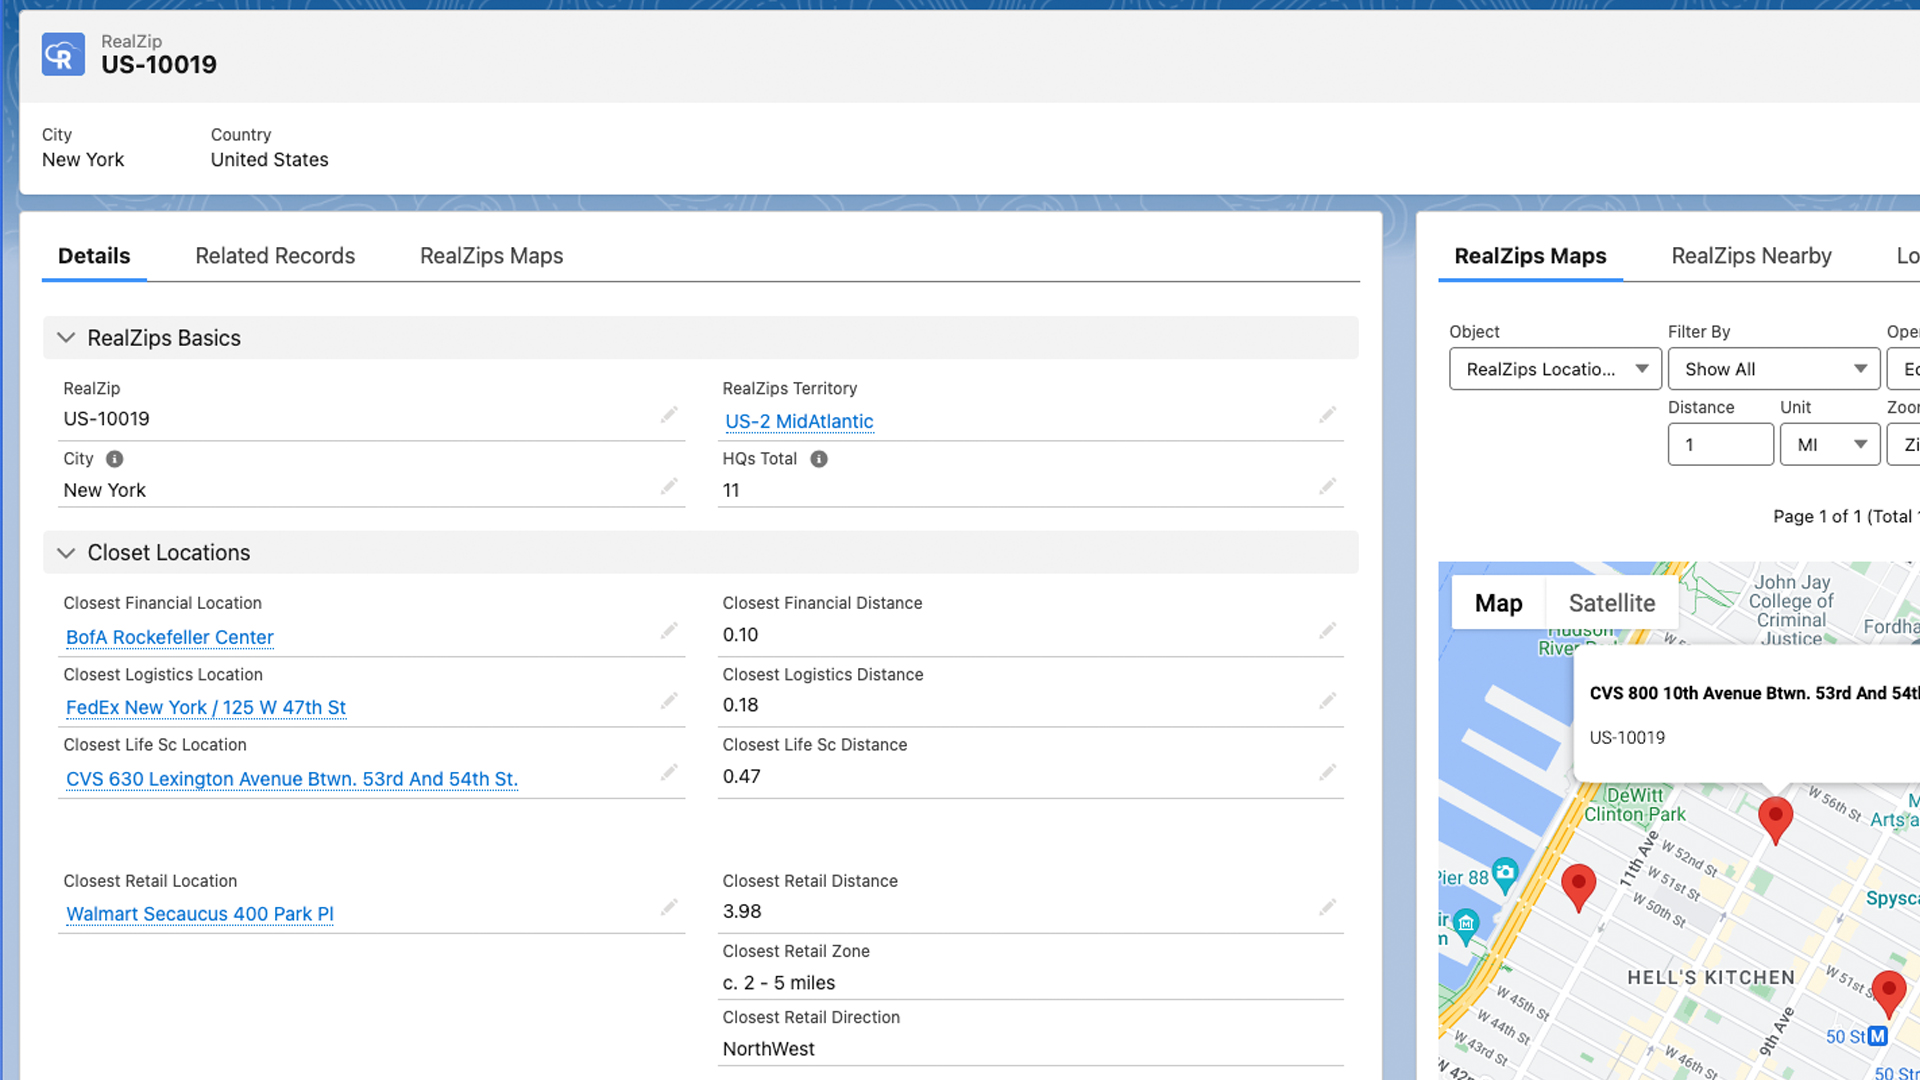The image size is (1920, 1080).
Task: Click the Closest Retail Zone value c. 2 - 5 miles
Action: click(x=779, y=983)
